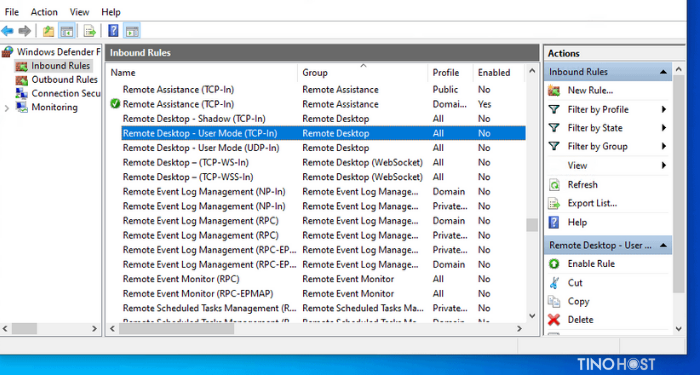Click the Refresh icon in Actions pane
The image size is (700, 375).
[554, 185]
